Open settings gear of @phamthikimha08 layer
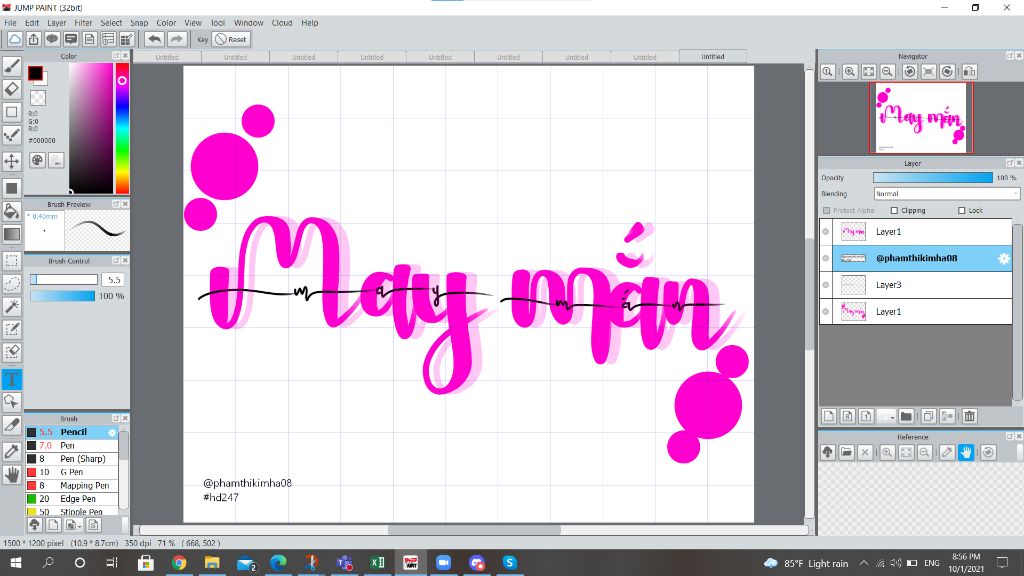1024x576 pixels. click(x=1004, y=259)
